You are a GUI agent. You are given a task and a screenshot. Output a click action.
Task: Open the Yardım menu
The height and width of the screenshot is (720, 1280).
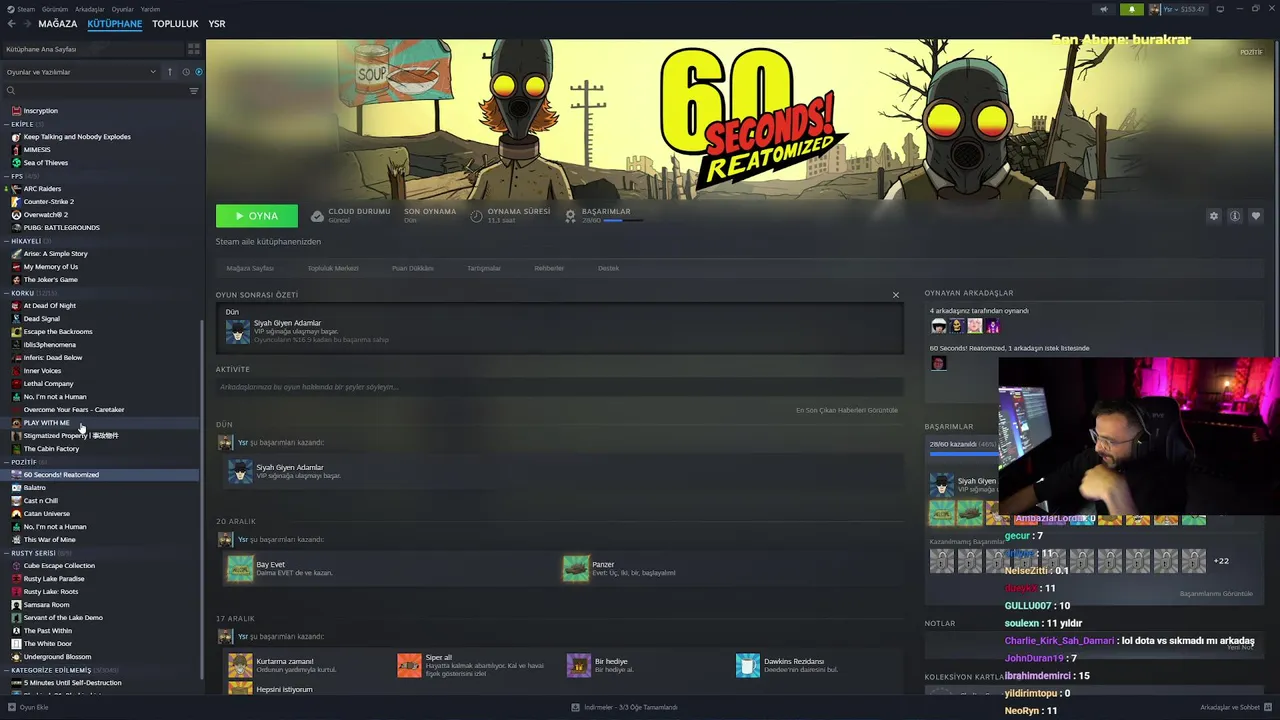click(x=150, y=9)
